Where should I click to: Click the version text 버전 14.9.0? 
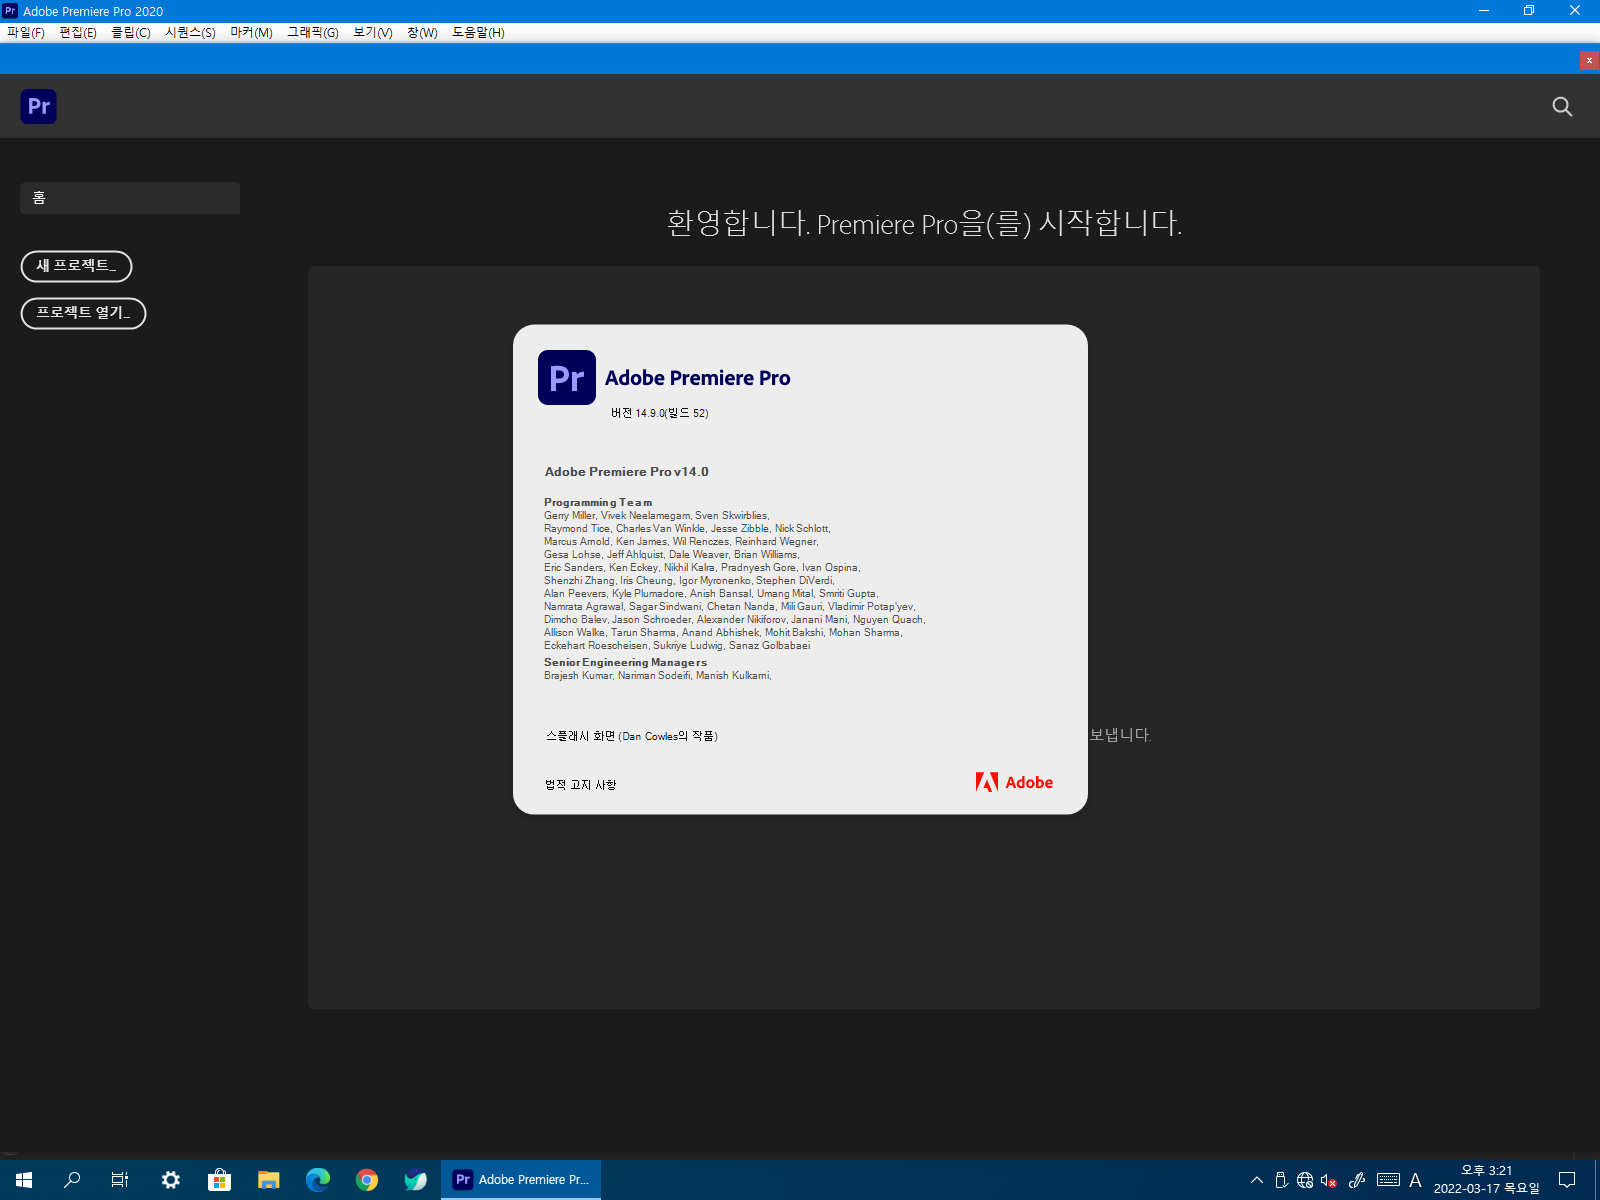[x=659, y=413]
